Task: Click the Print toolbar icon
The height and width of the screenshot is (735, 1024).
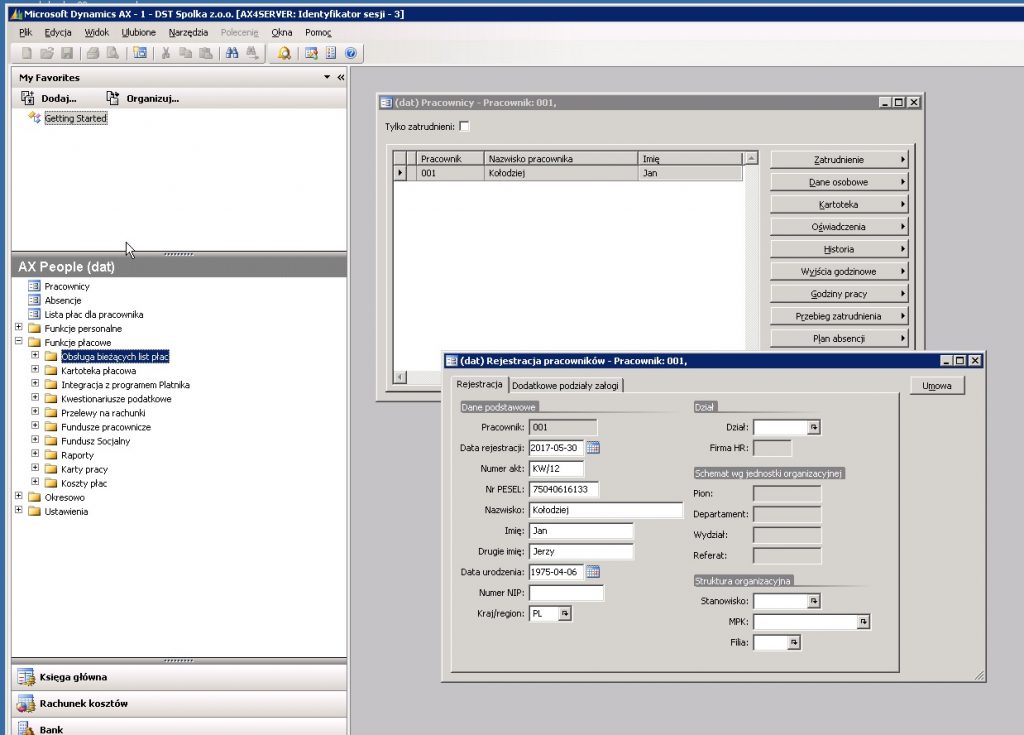Action: [93, 53]
